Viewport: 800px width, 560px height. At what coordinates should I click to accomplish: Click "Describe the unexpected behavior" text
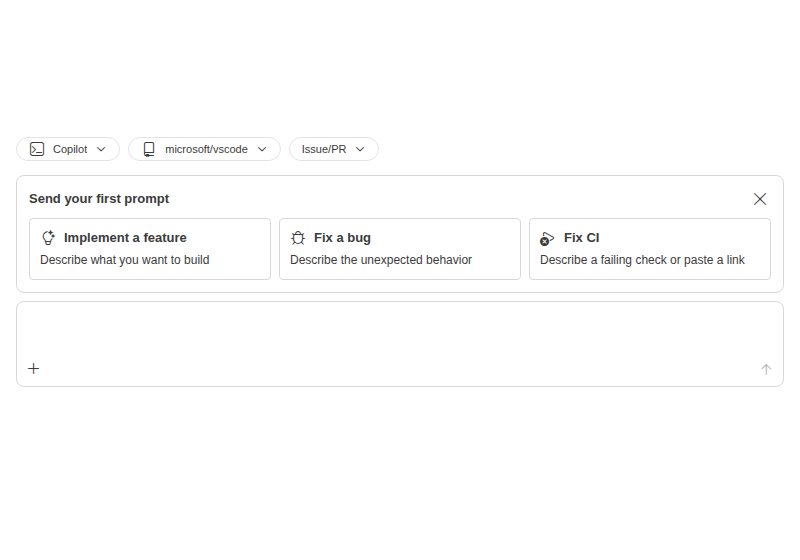coord(381,260)
